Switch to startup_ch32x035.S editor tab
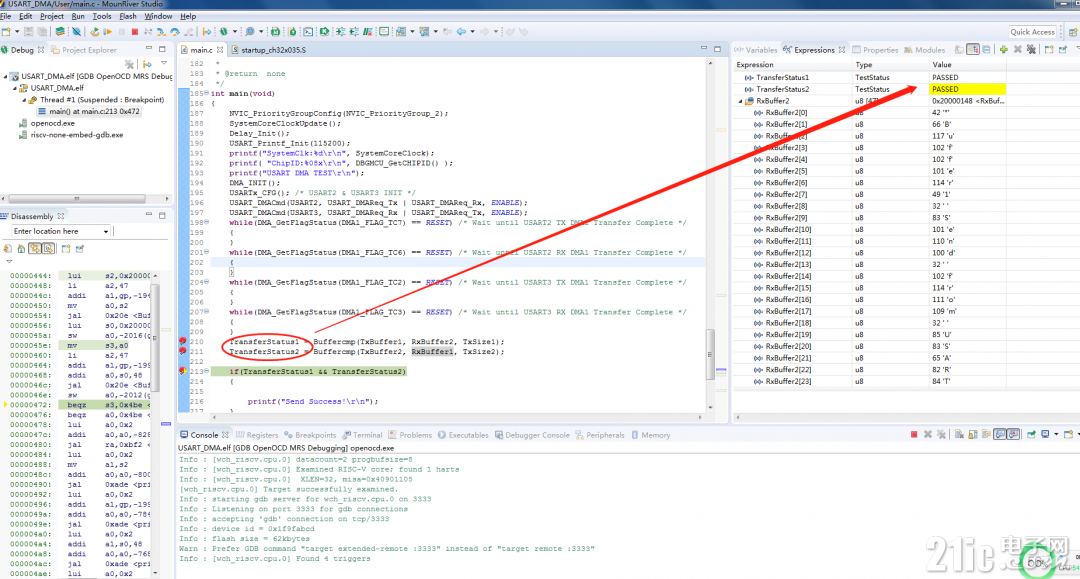Viewport: 1080px width, 579px height. (269, 50)
